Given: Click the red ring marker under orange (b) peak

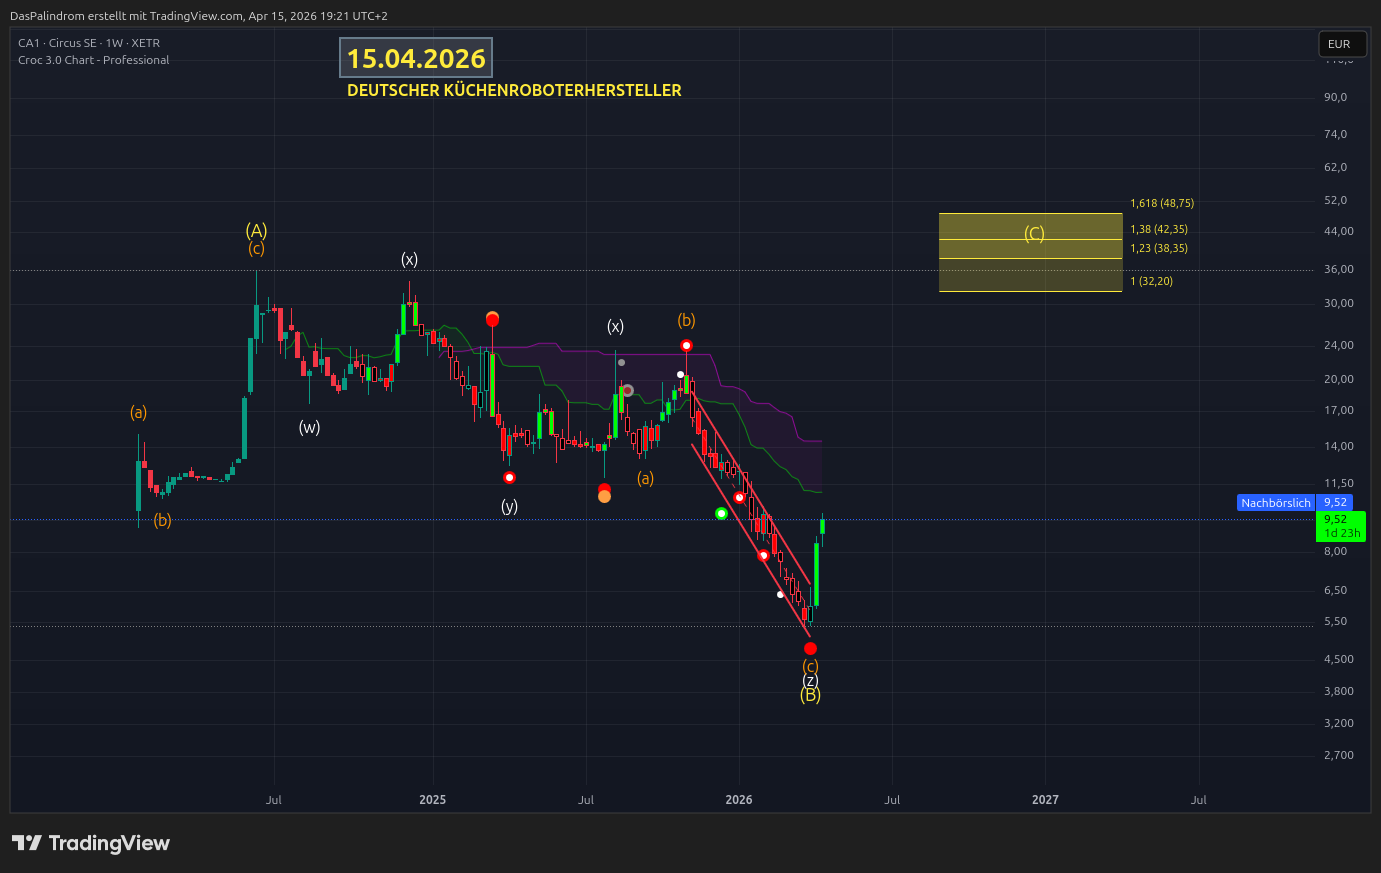Looking at the screenshot, I should (x=686, y=346).
